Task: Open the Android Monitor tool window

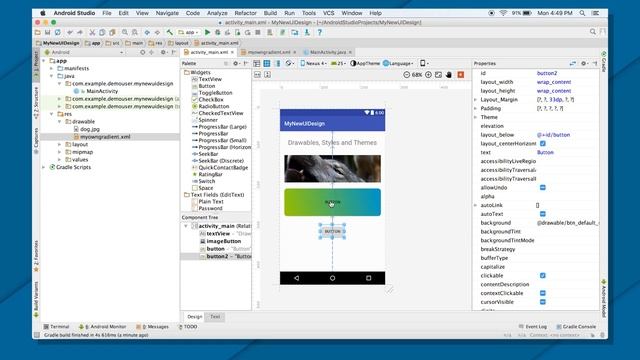Action: pos(102,327)
